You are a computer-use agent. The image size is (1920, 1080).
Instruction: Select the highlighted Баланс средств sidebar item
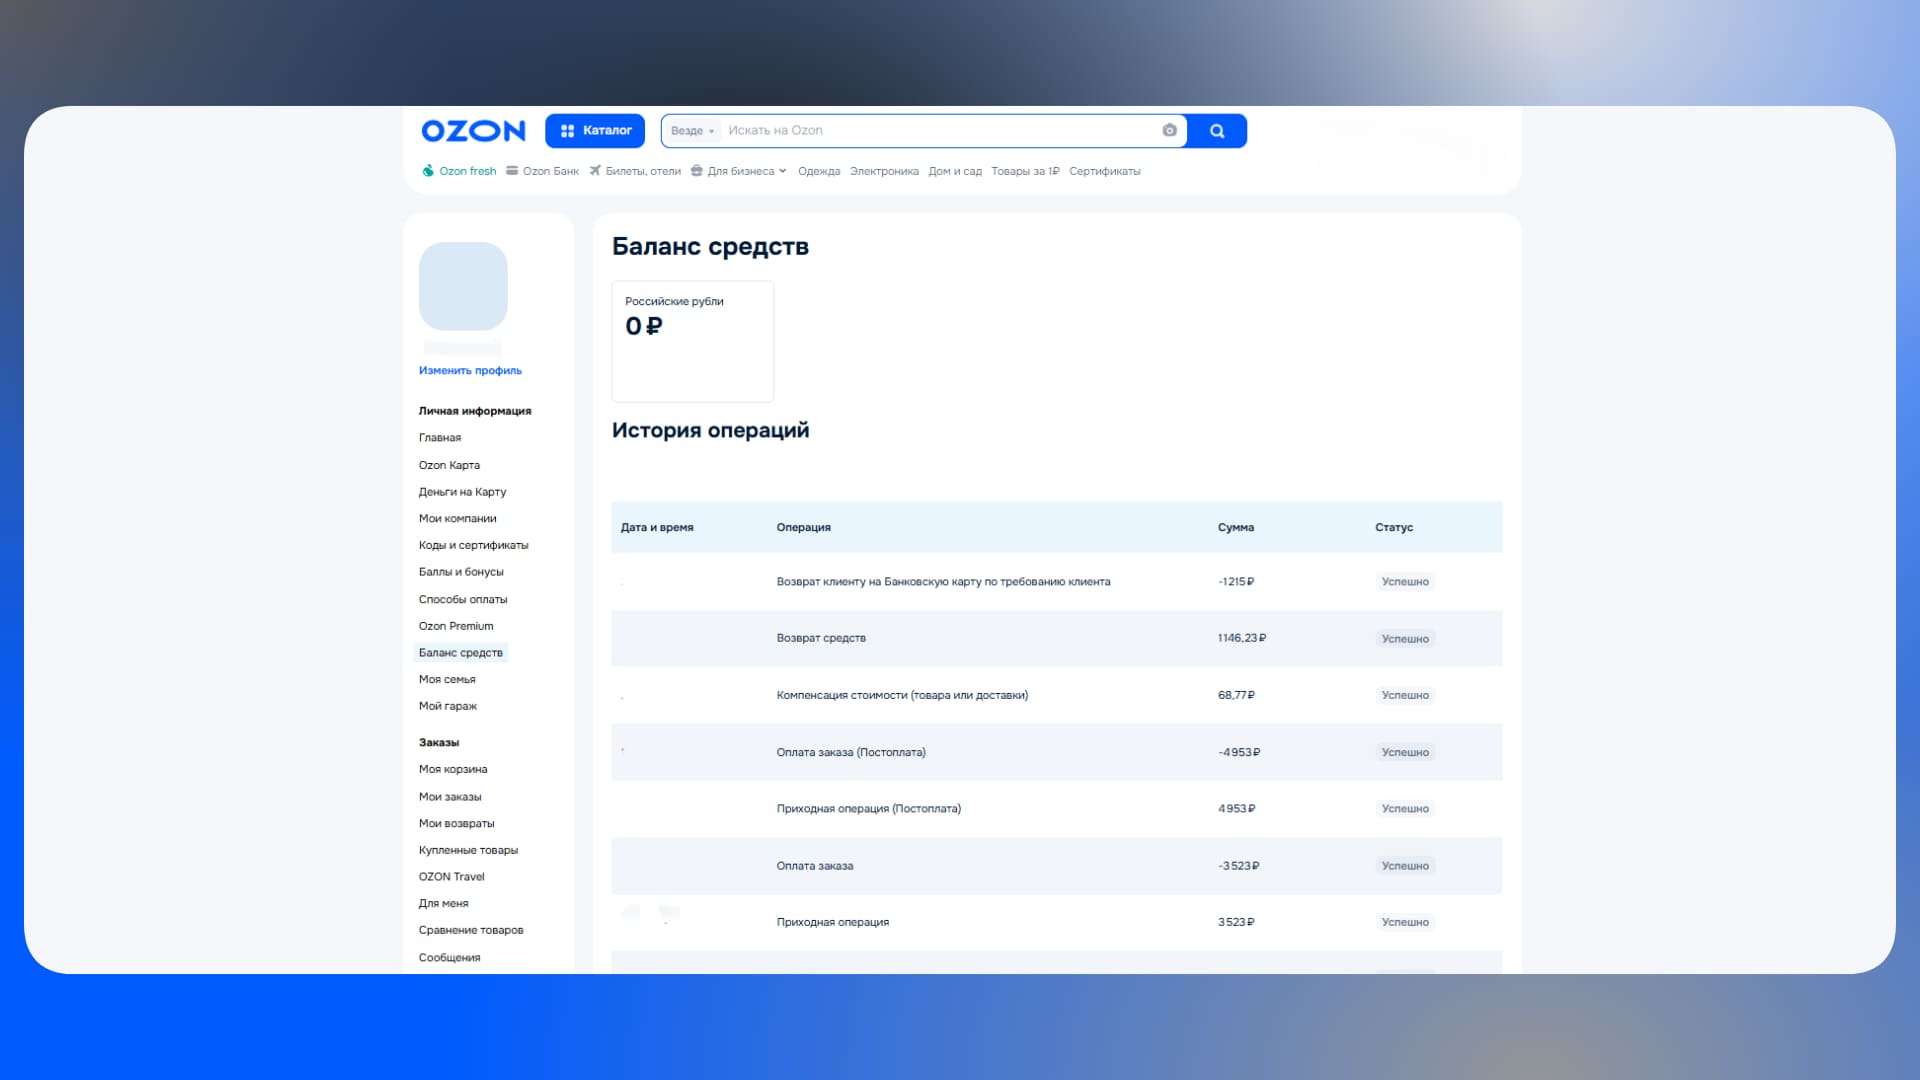461,653
